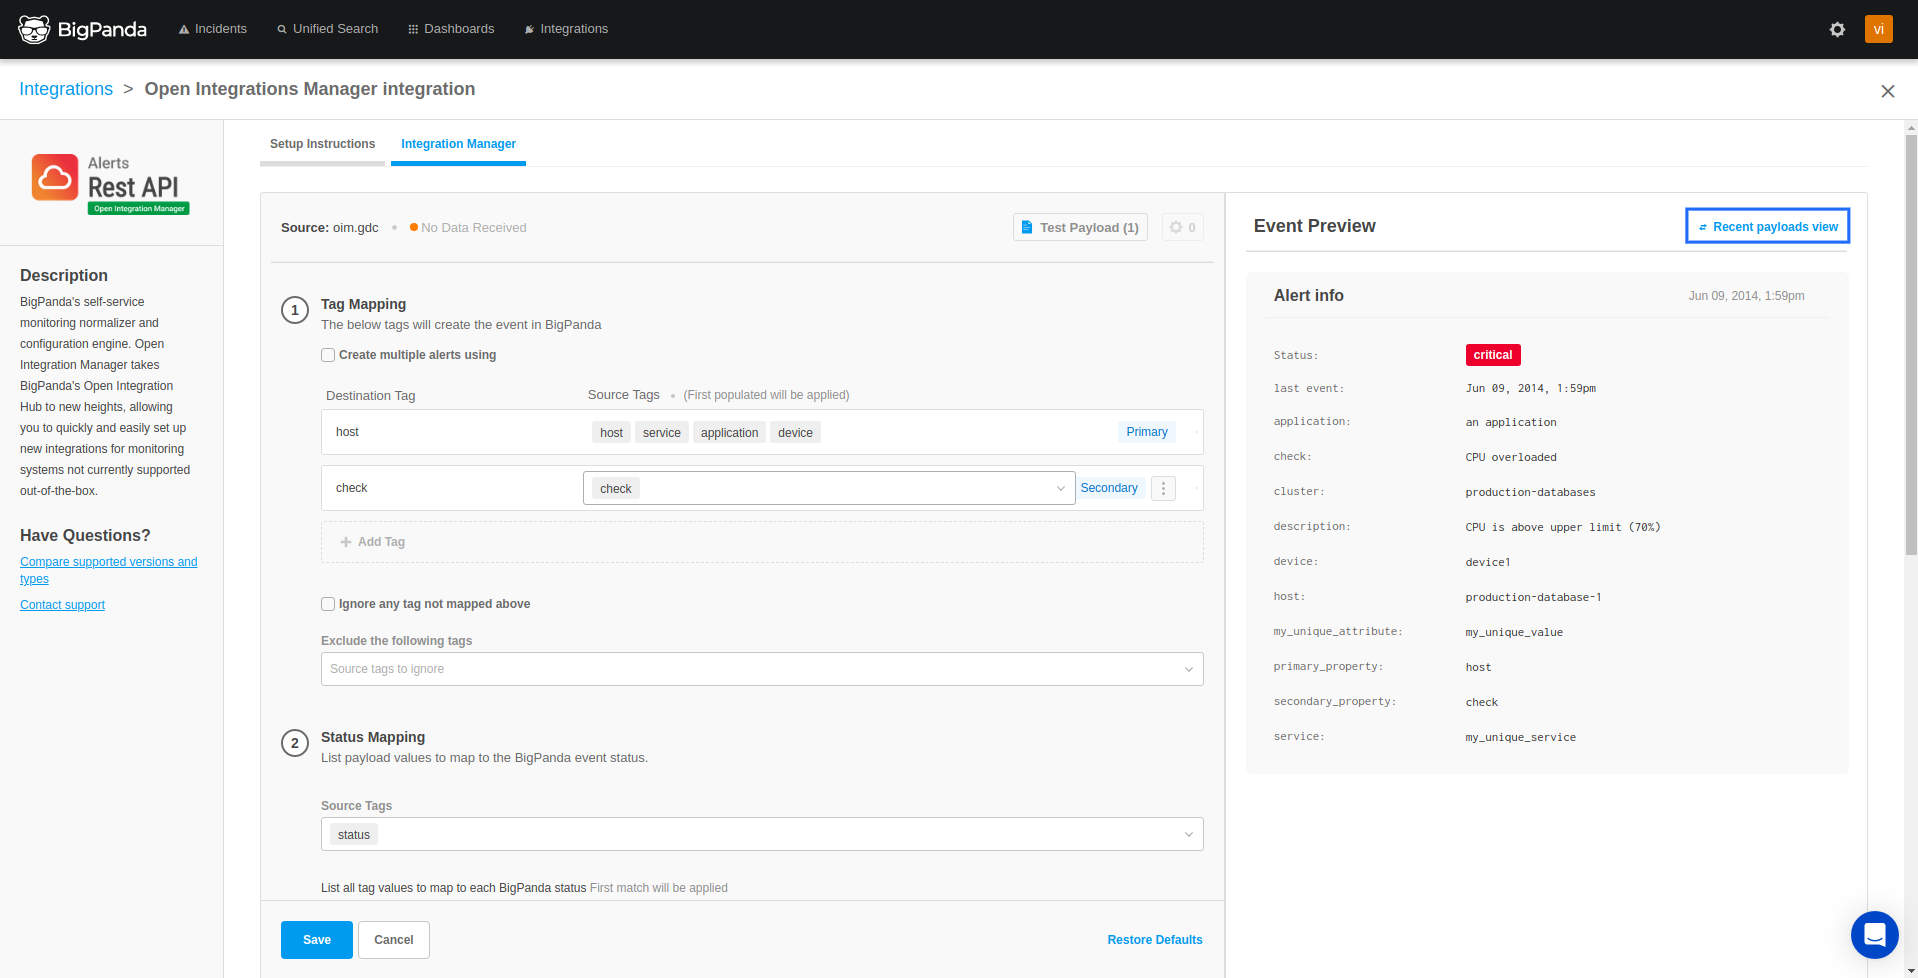Screen dimensions: 1918x978
Task: Open the Source tags to ignore dropdown
Action: [x=1188, y=668]
